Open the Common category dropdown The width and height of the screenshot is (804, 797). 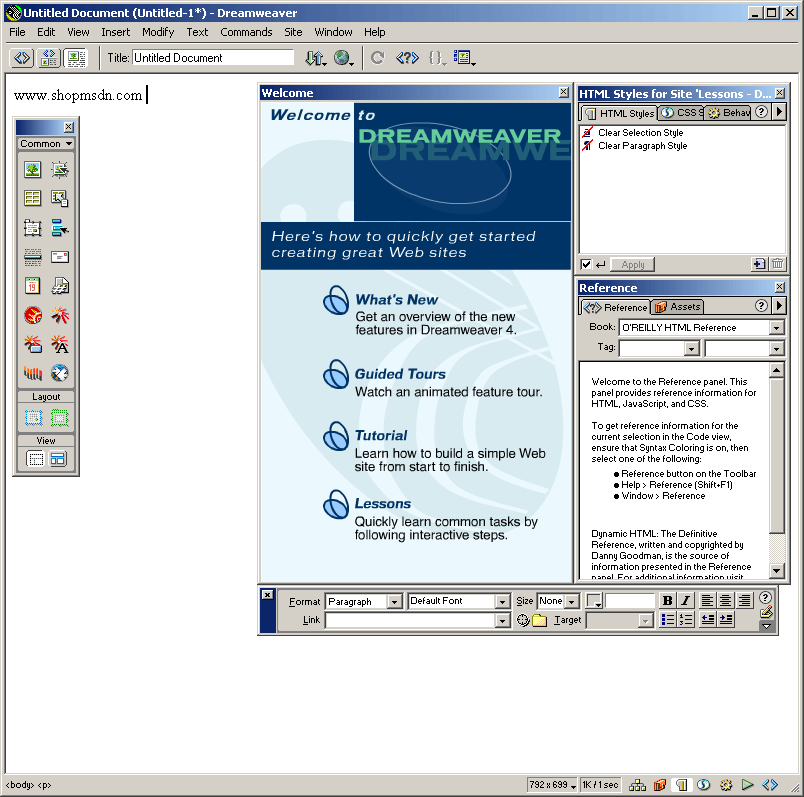tap(46, 144)
